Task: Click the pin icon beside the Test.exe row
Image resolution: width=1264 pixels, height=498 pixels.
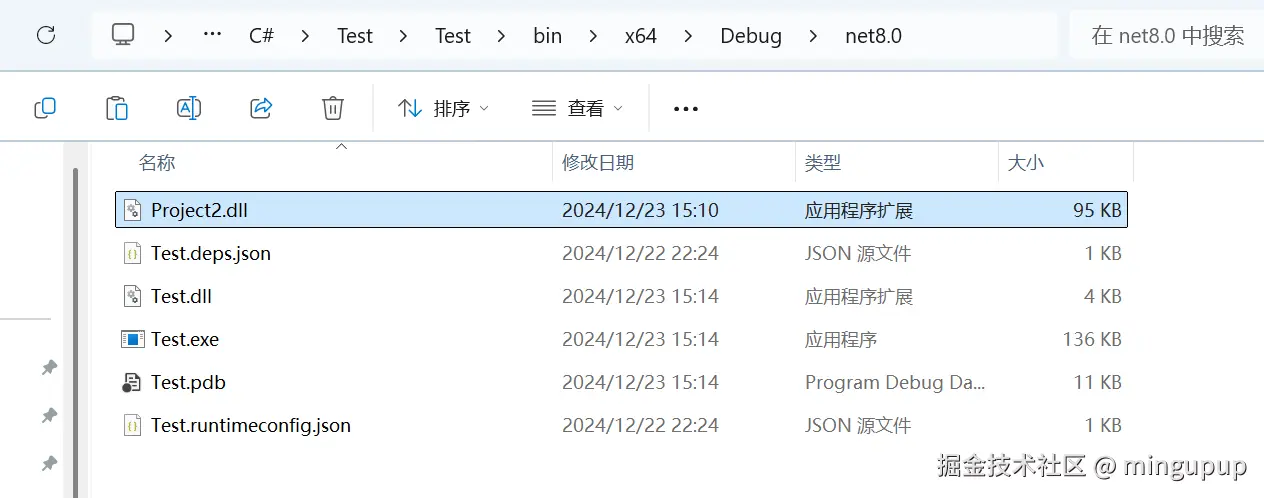Action: (x=48, y=368)
